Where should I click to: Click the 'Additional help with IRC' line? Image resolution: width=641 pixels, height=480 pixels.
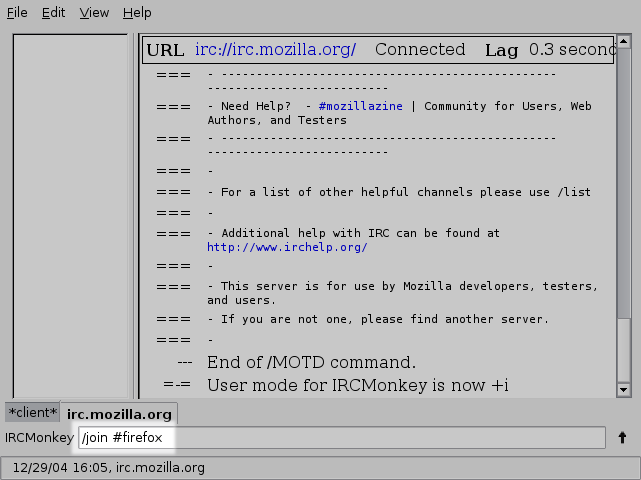(x=354, y=240)
